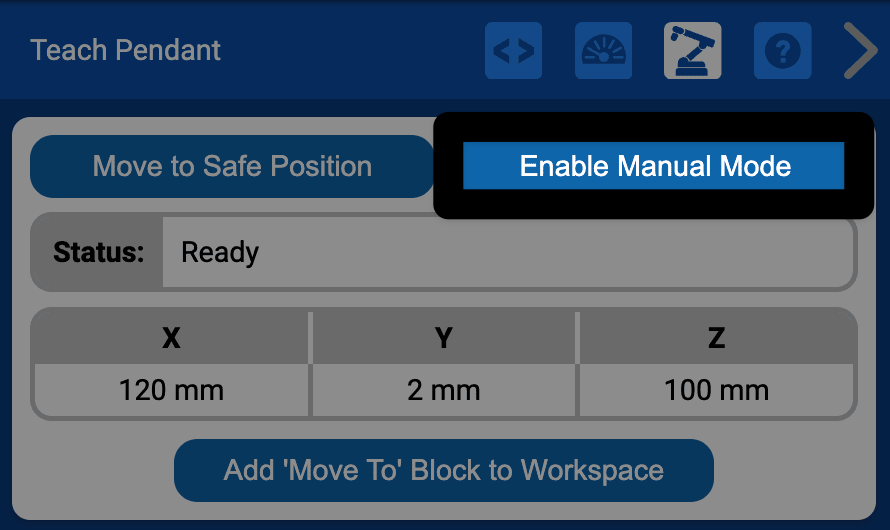
Task: Click the X value 120 mm
Action: 171,389
